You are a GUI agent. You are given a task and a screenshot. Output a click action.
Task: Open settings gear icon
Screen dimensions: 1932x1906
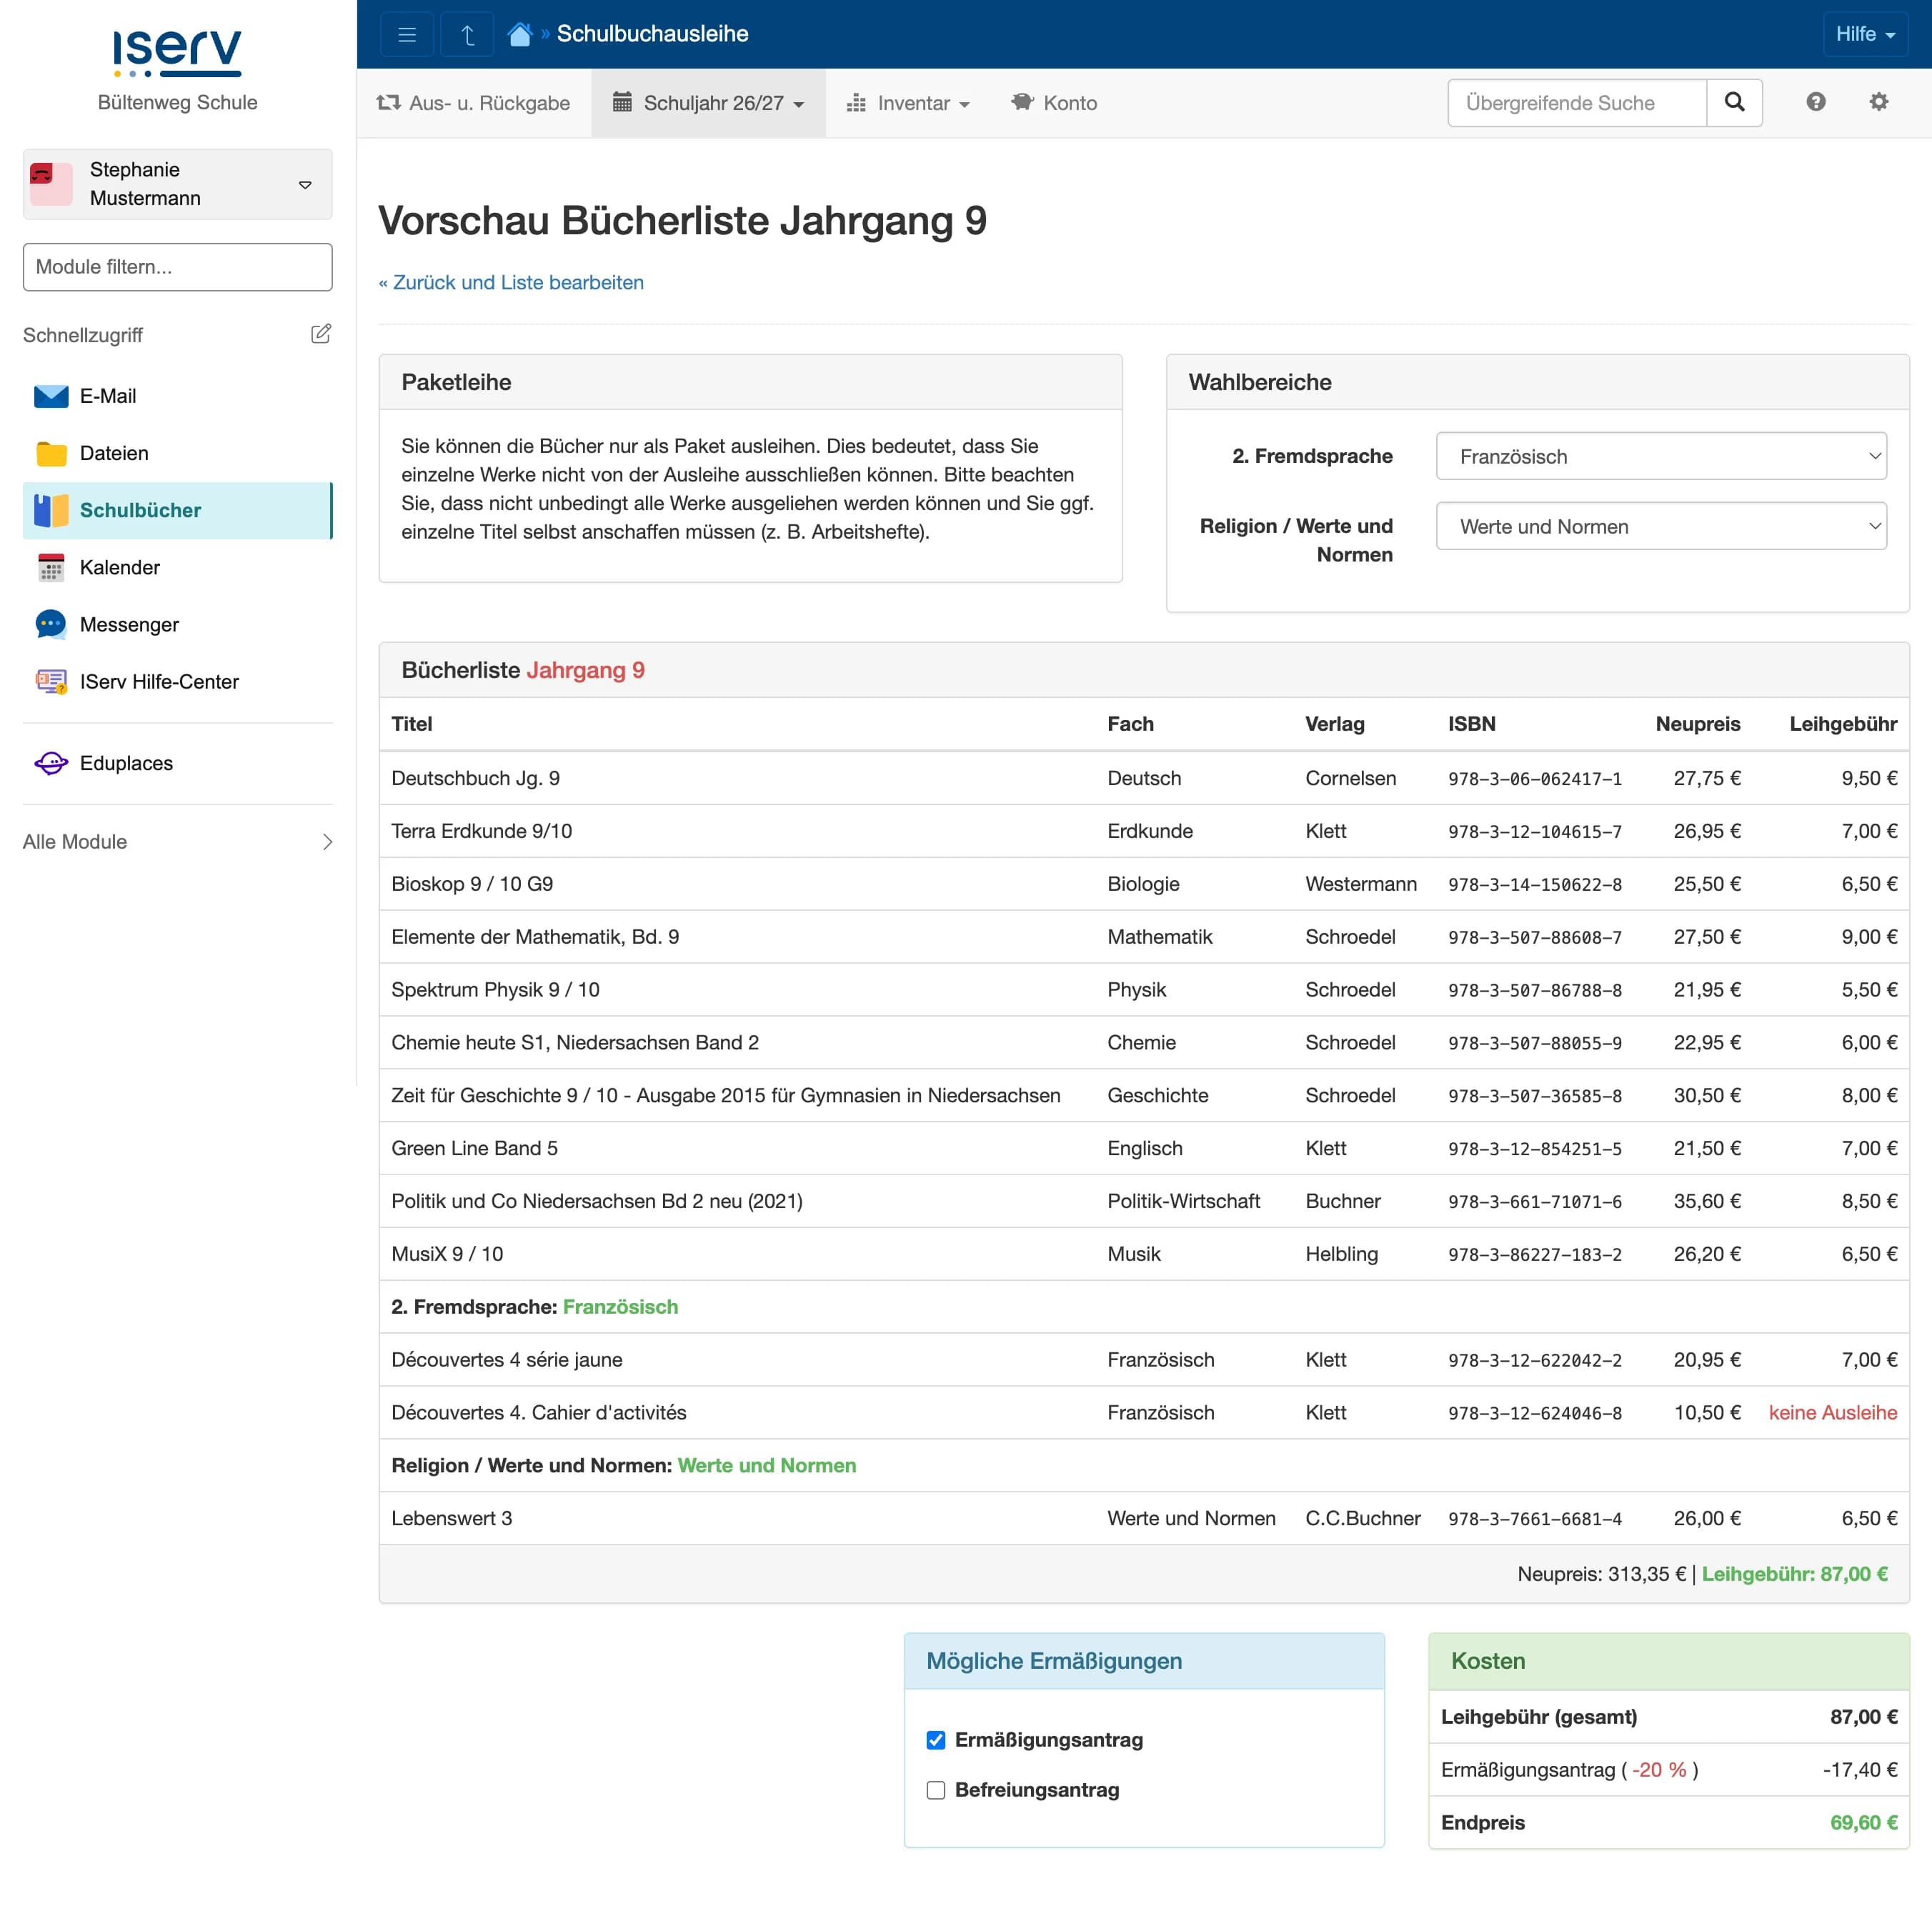pyautogui.click(x=1878, y=102)
